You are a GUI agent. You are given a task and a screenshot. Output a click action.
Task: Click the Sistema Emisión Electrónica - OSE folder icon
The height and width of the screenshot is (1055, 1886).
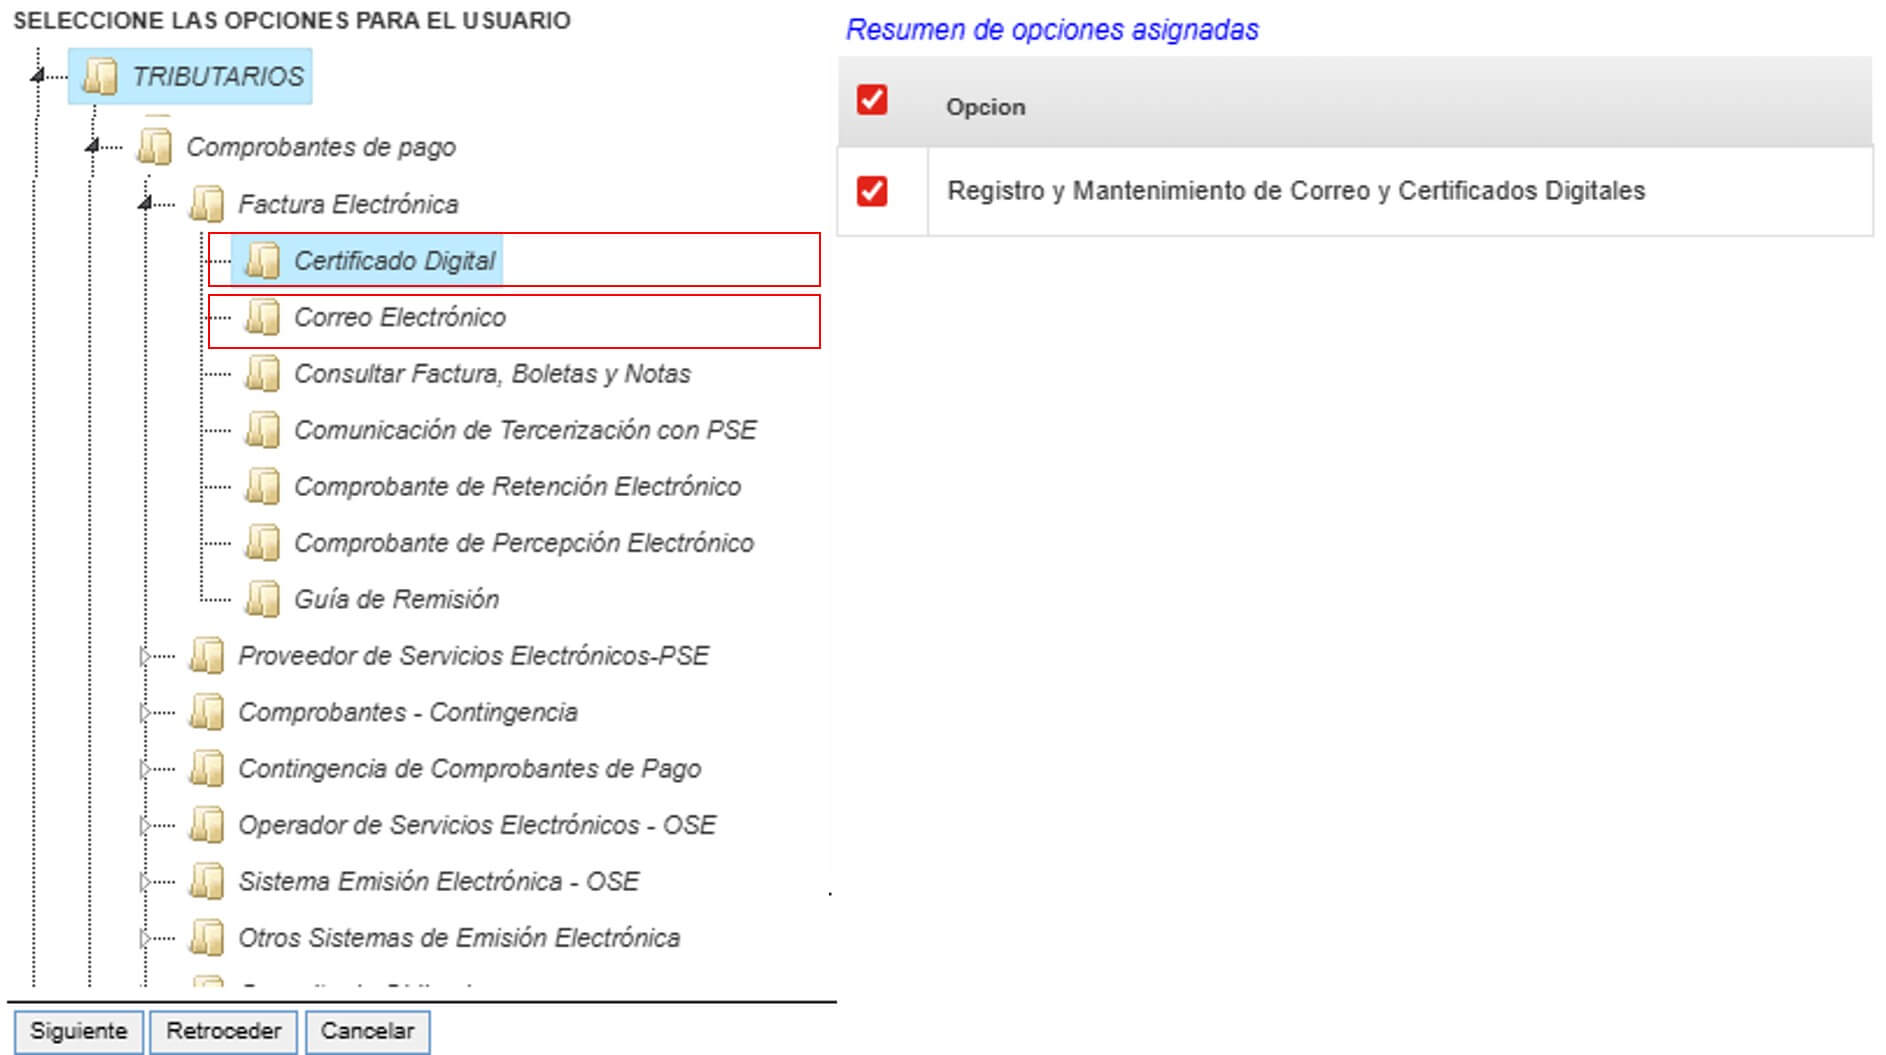(206, 881)
